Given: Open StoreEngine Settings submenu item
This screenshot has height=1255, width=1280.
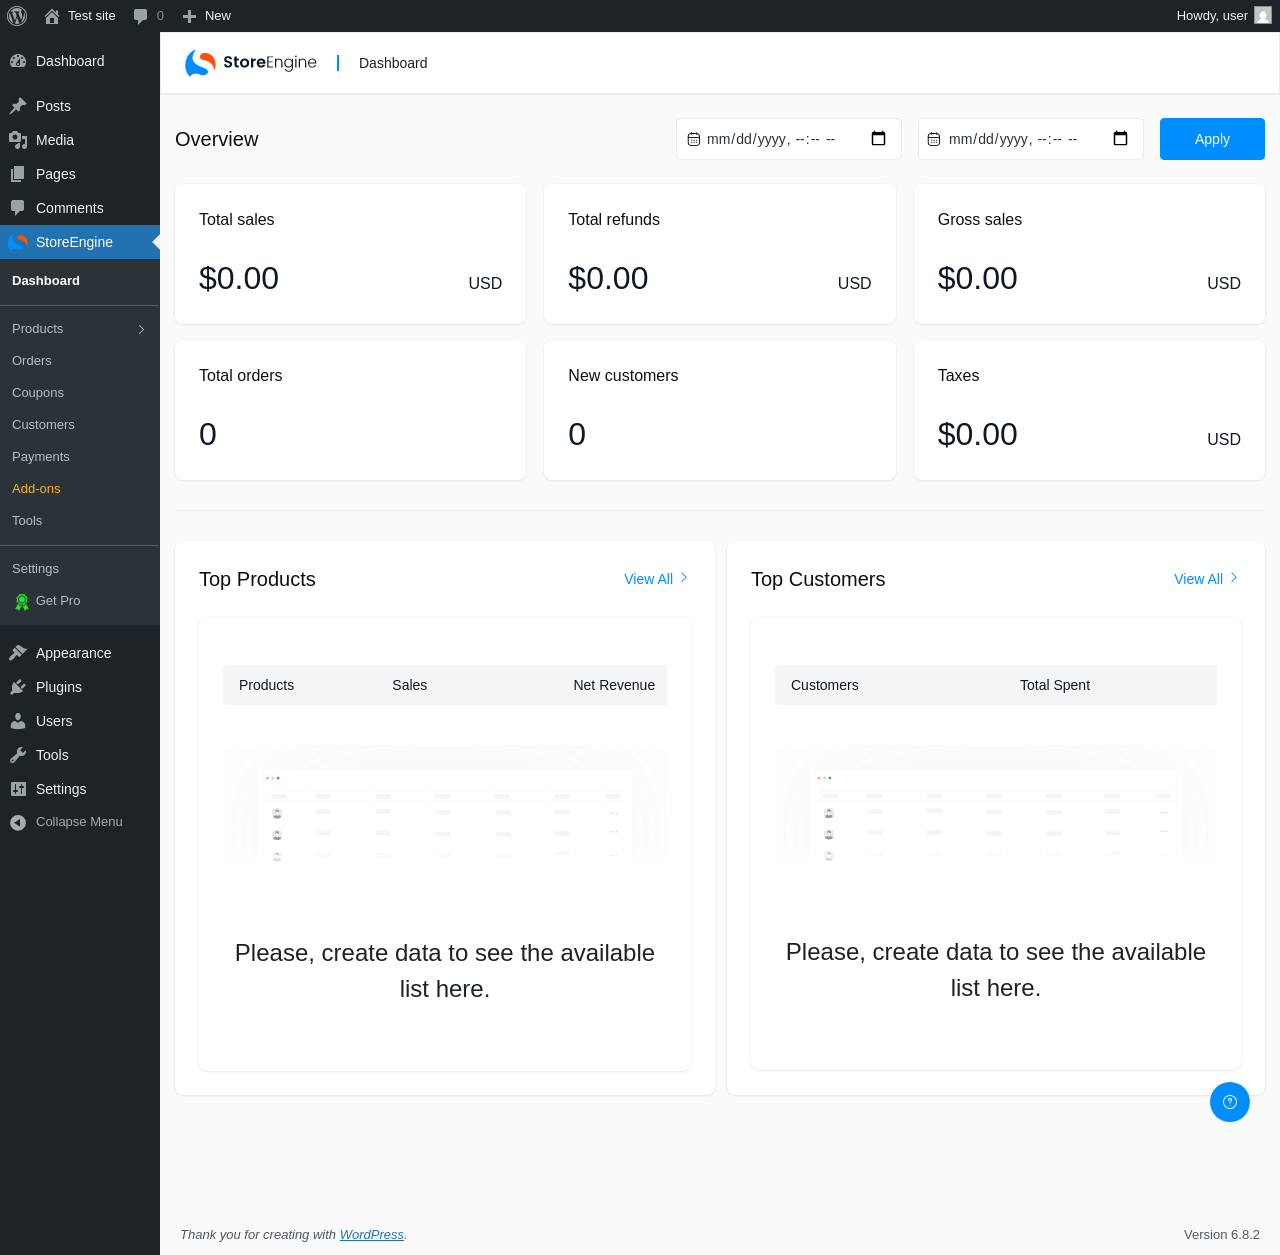Looking at the screenshot, I should tap(35, 569).
